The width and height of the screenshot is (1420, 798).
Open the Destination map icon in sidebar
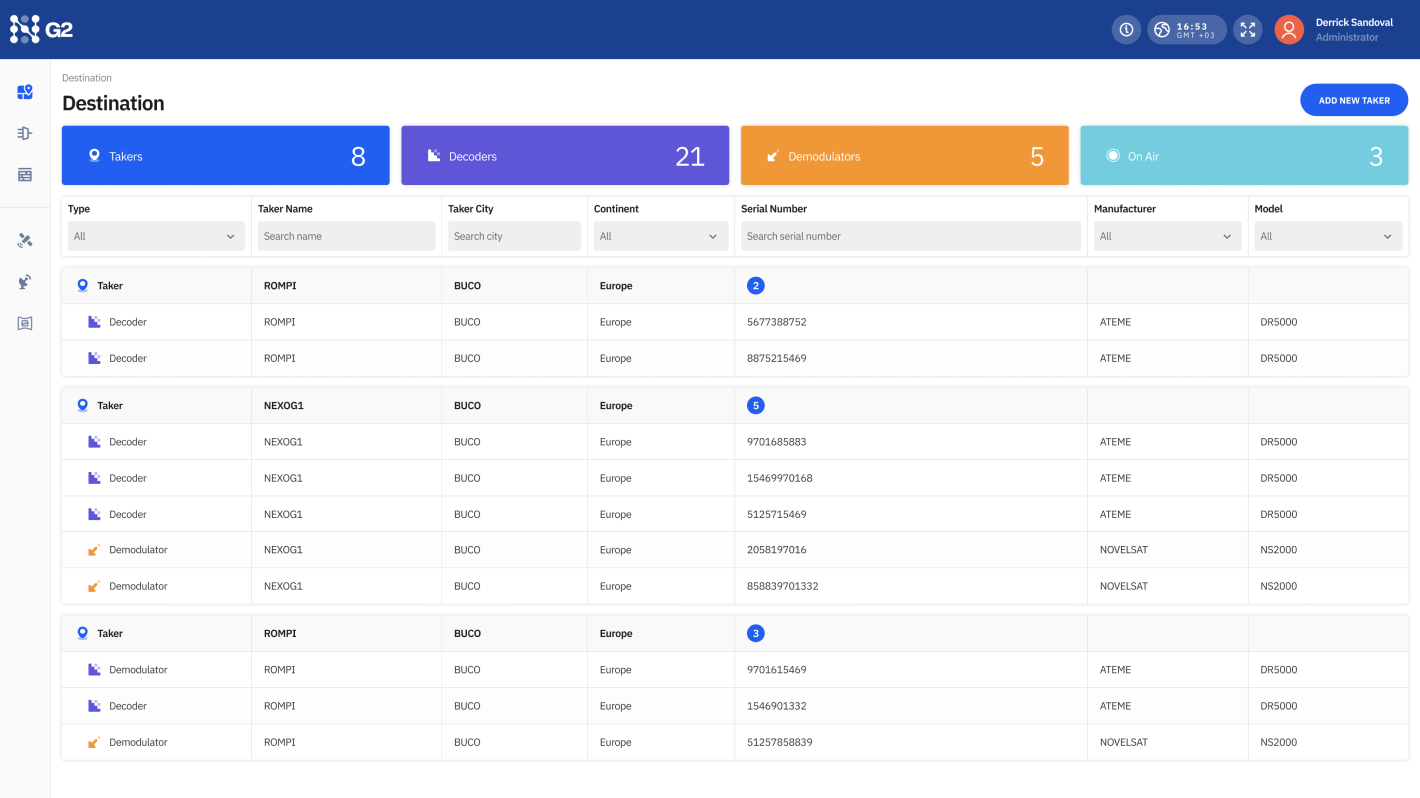(25, 92)
